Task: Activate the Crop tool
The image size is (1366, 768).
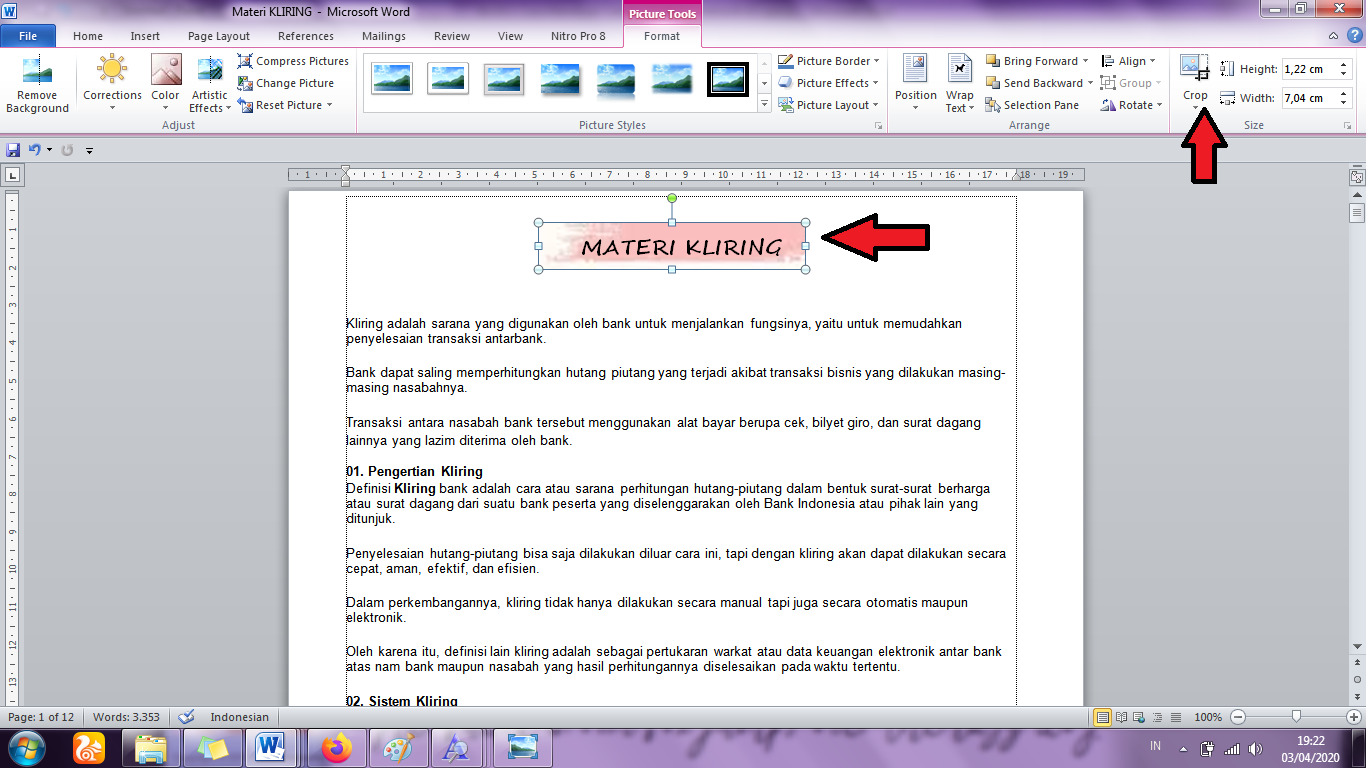Action: pos(1195,75)
